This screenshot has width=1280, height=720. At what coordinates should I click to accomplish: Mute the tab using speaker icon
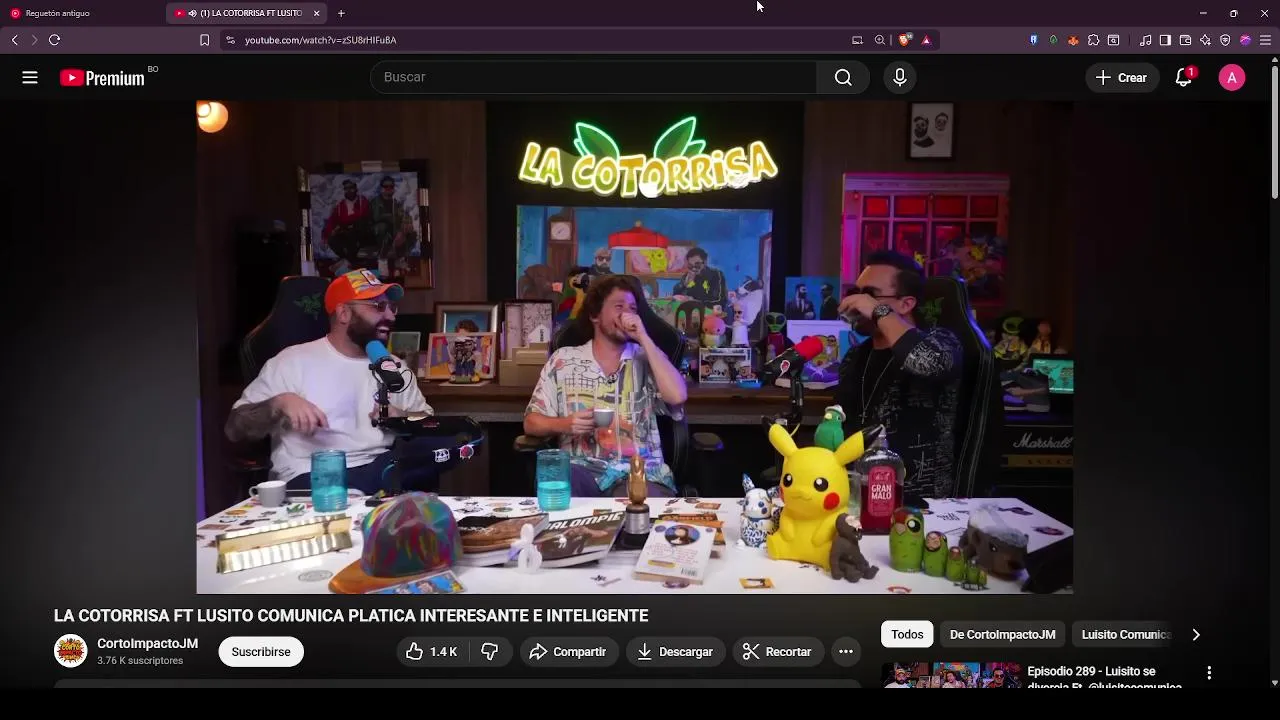pos(192,13)
